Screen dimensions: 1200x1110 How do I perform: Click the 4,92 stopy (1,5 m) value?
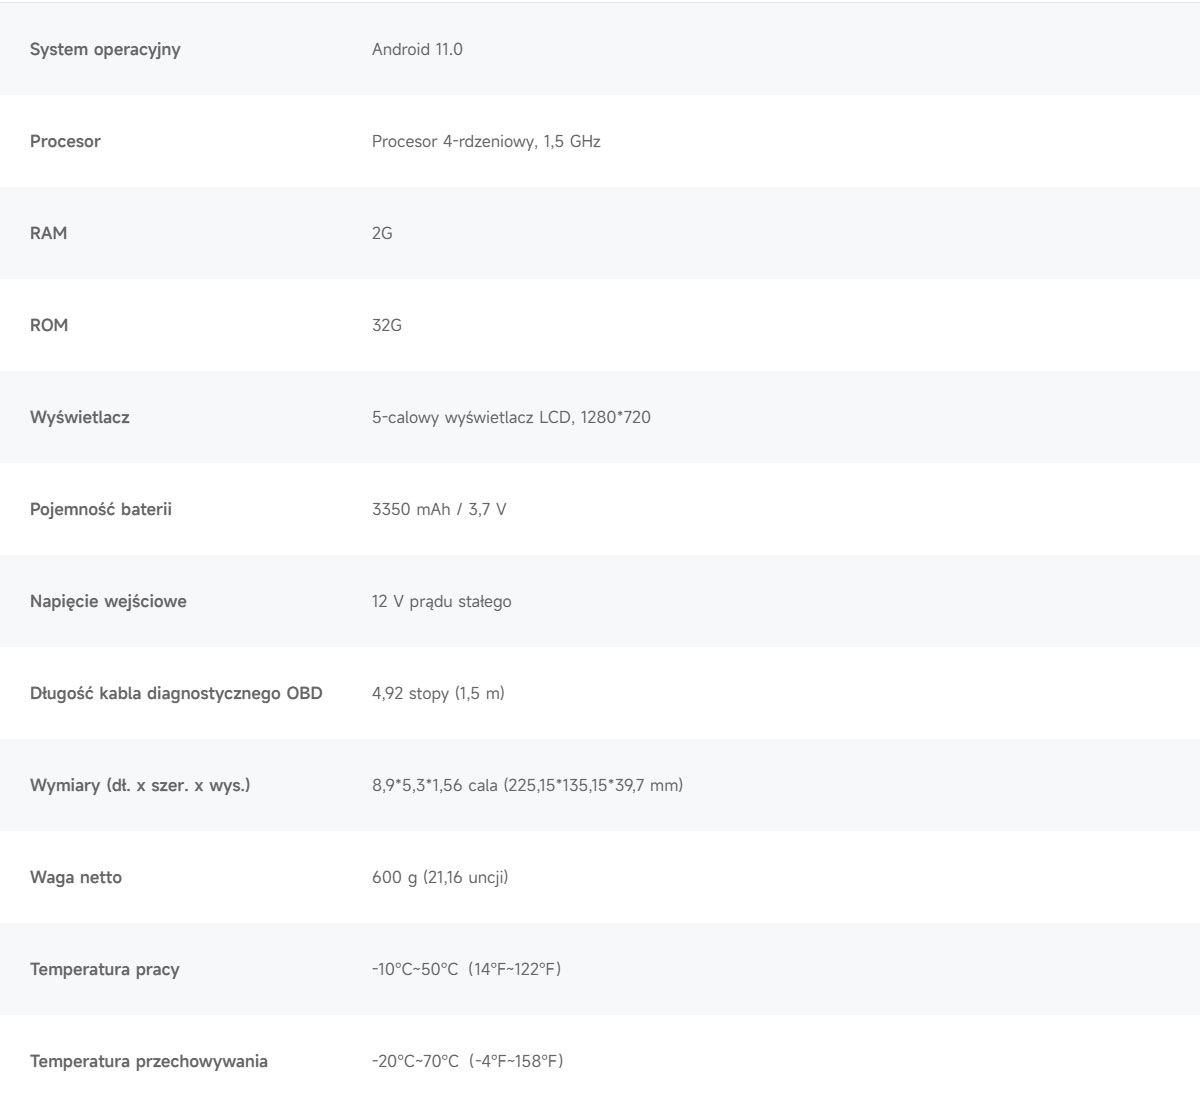(438, 693)
